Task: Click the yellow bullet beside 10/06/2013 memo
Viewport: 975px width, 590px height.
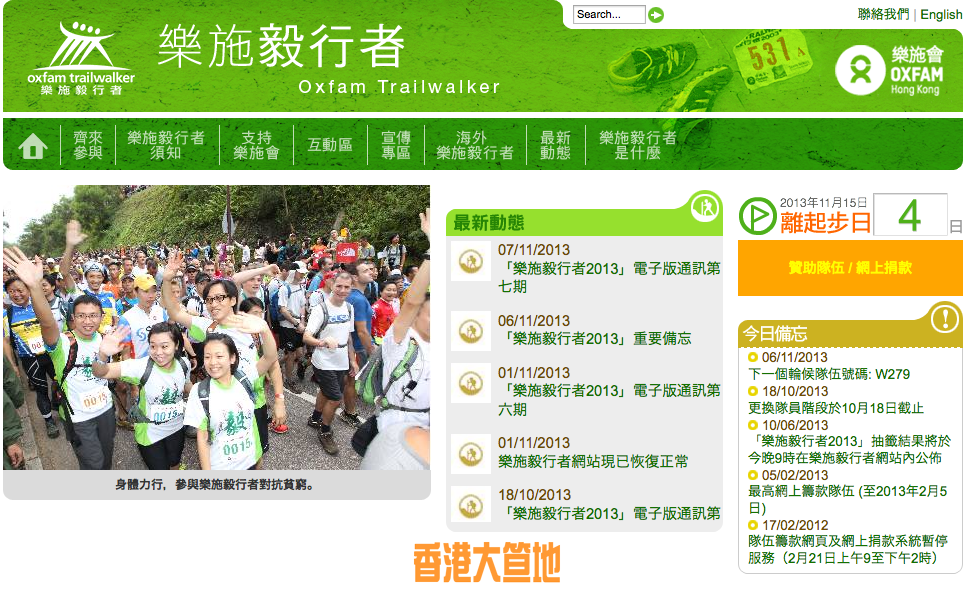Action: [x=753, y=425]
